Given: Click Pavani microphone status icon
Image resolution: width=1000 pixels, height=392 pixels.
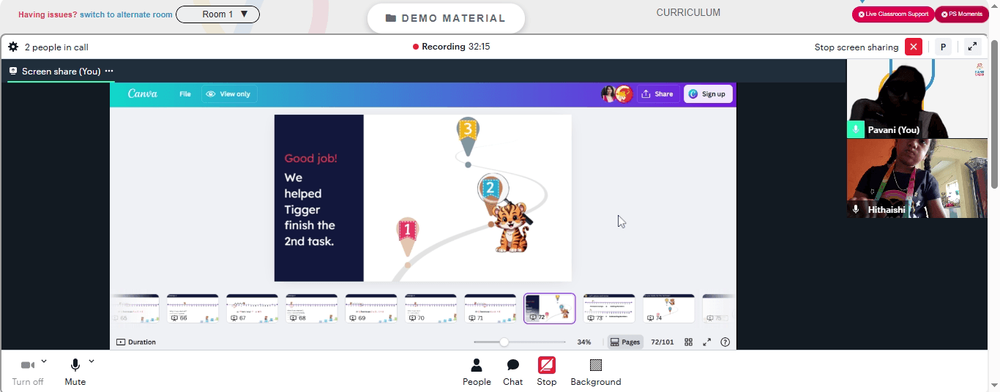Looking at the screenshot, I should 855,129.
